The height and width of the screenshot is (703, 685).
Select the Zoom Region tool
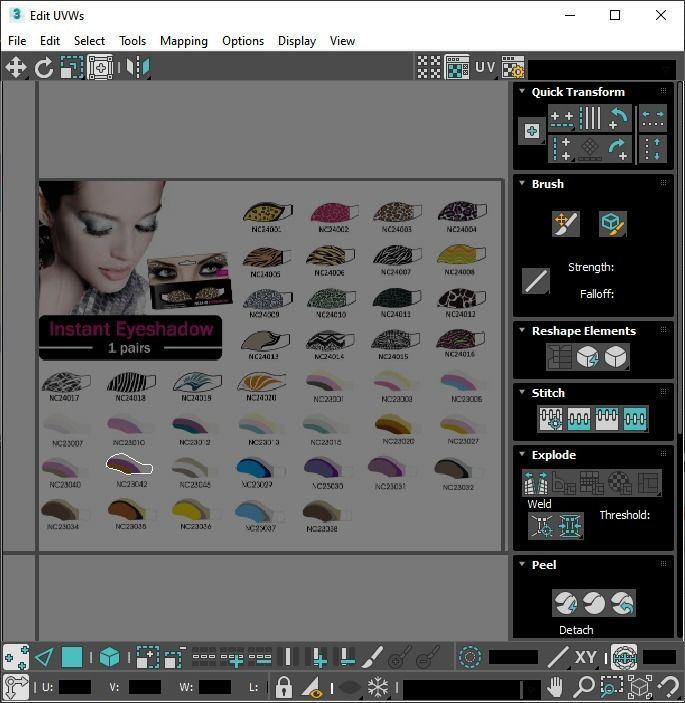pyautogui.click(x=612, y=686)
